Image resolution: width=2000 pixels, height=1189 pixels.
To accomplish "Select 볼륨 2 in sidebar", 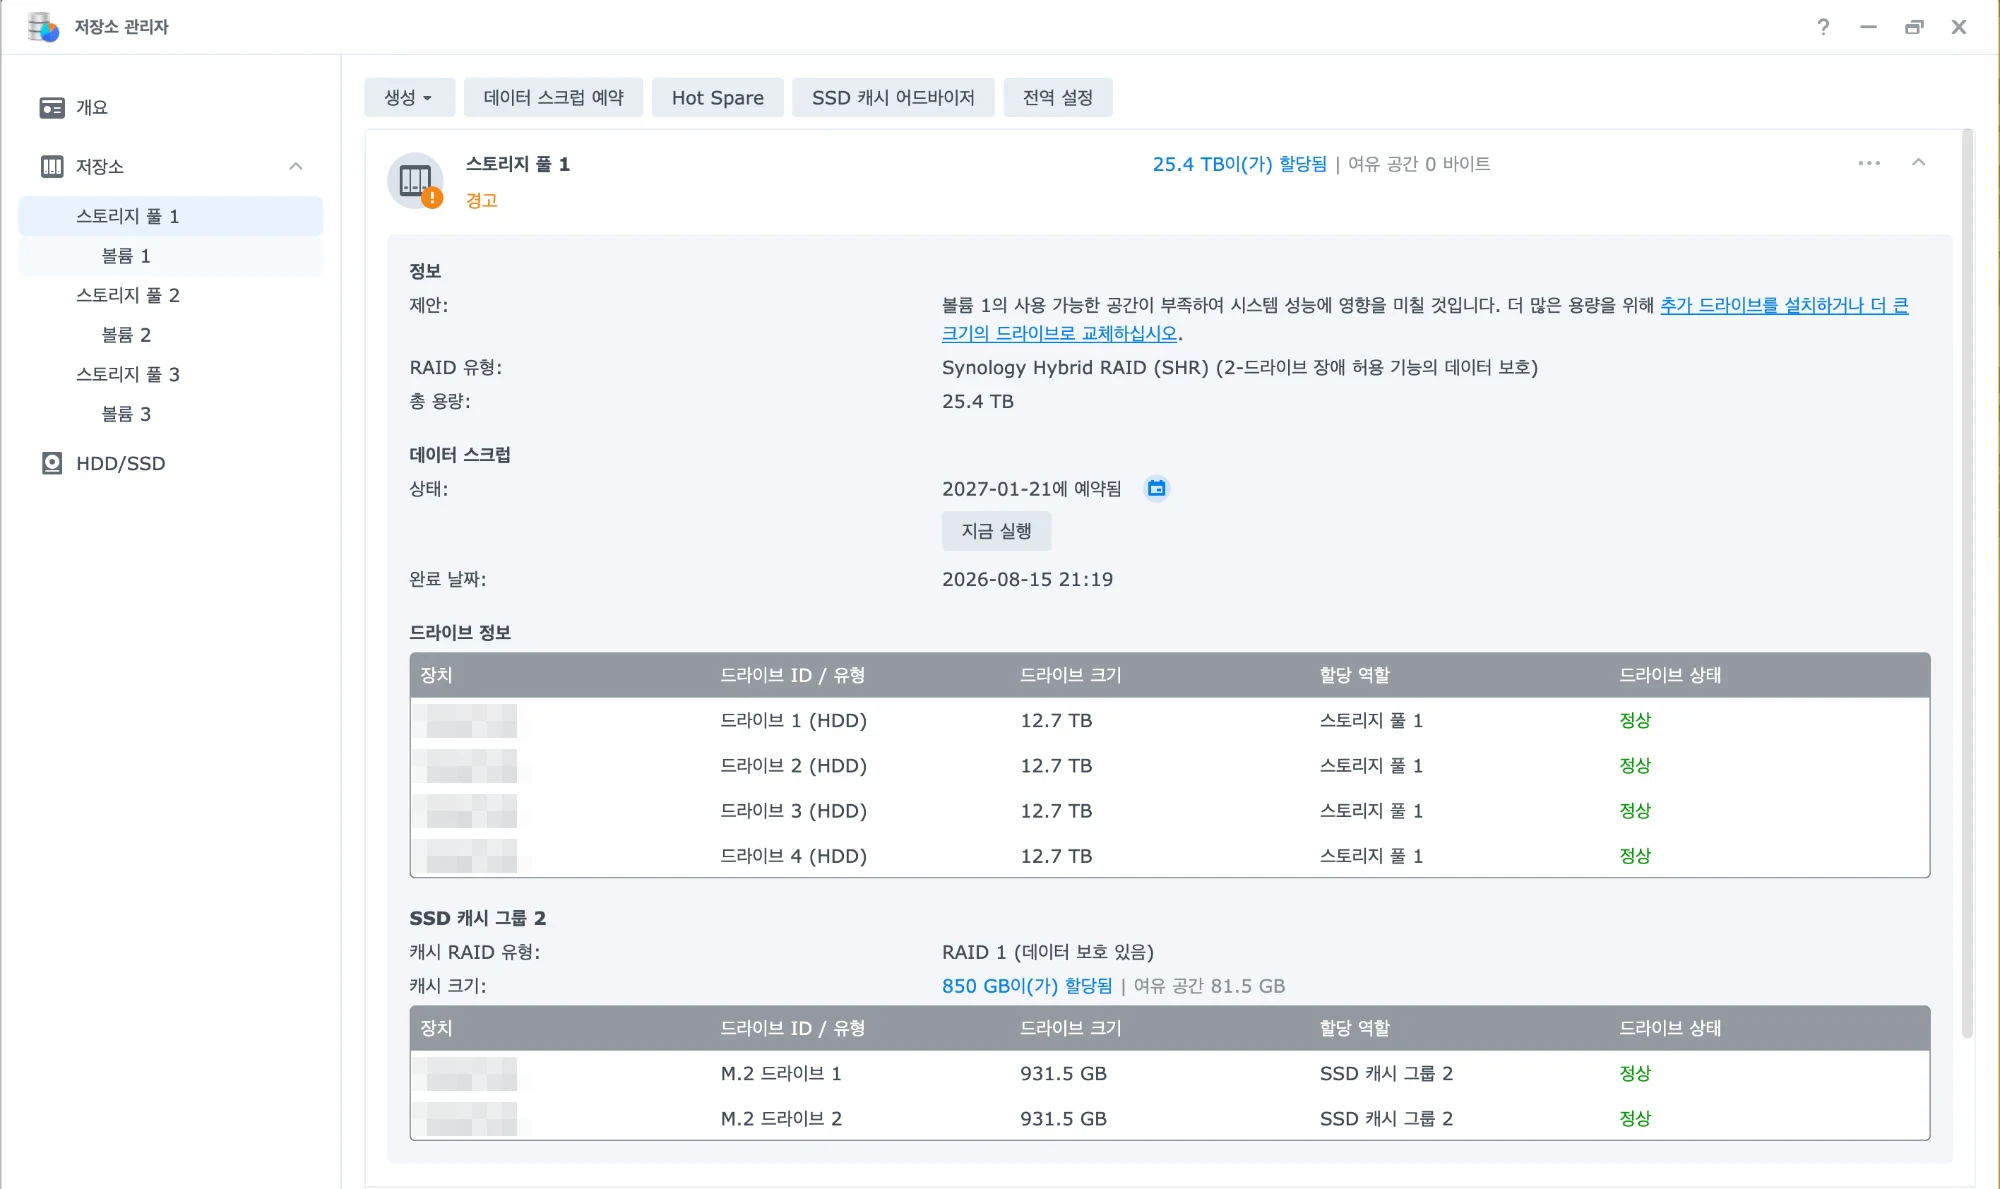I will tap(171, 335).
